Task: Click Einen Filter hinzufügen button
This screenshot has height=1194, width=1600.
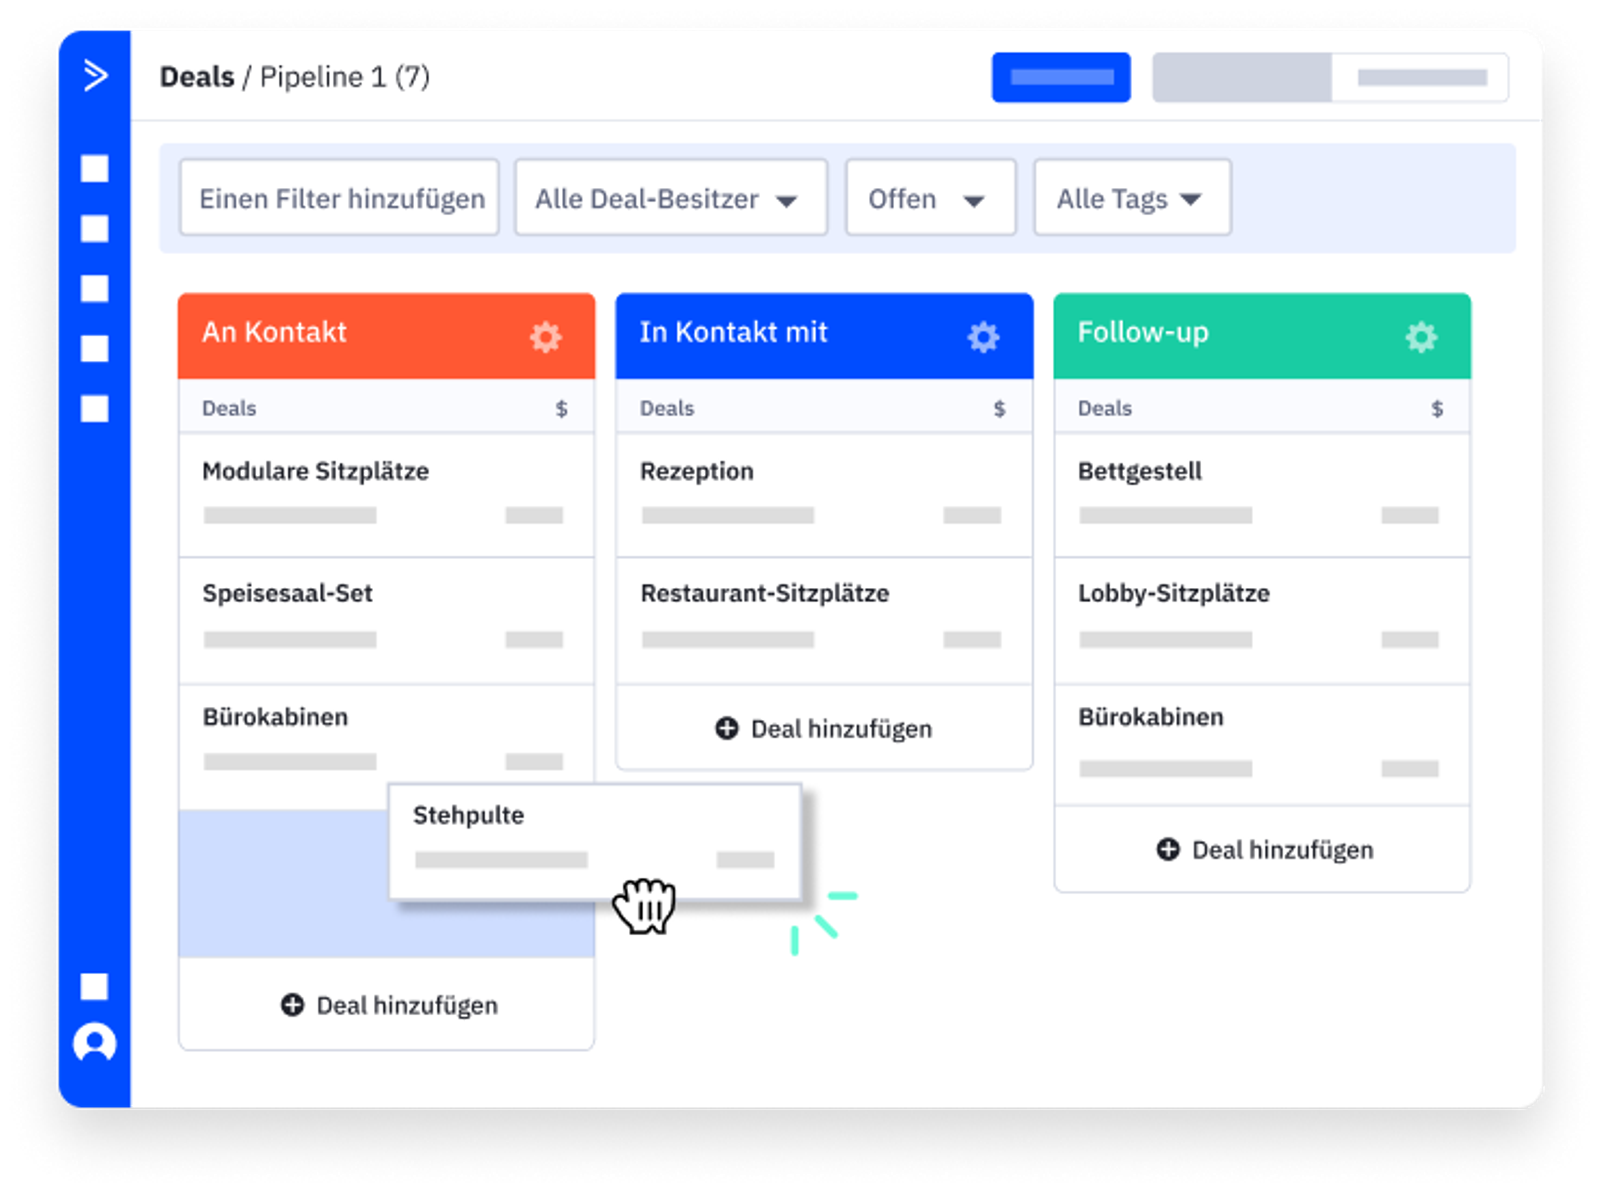Action: (x=340, y=199)
